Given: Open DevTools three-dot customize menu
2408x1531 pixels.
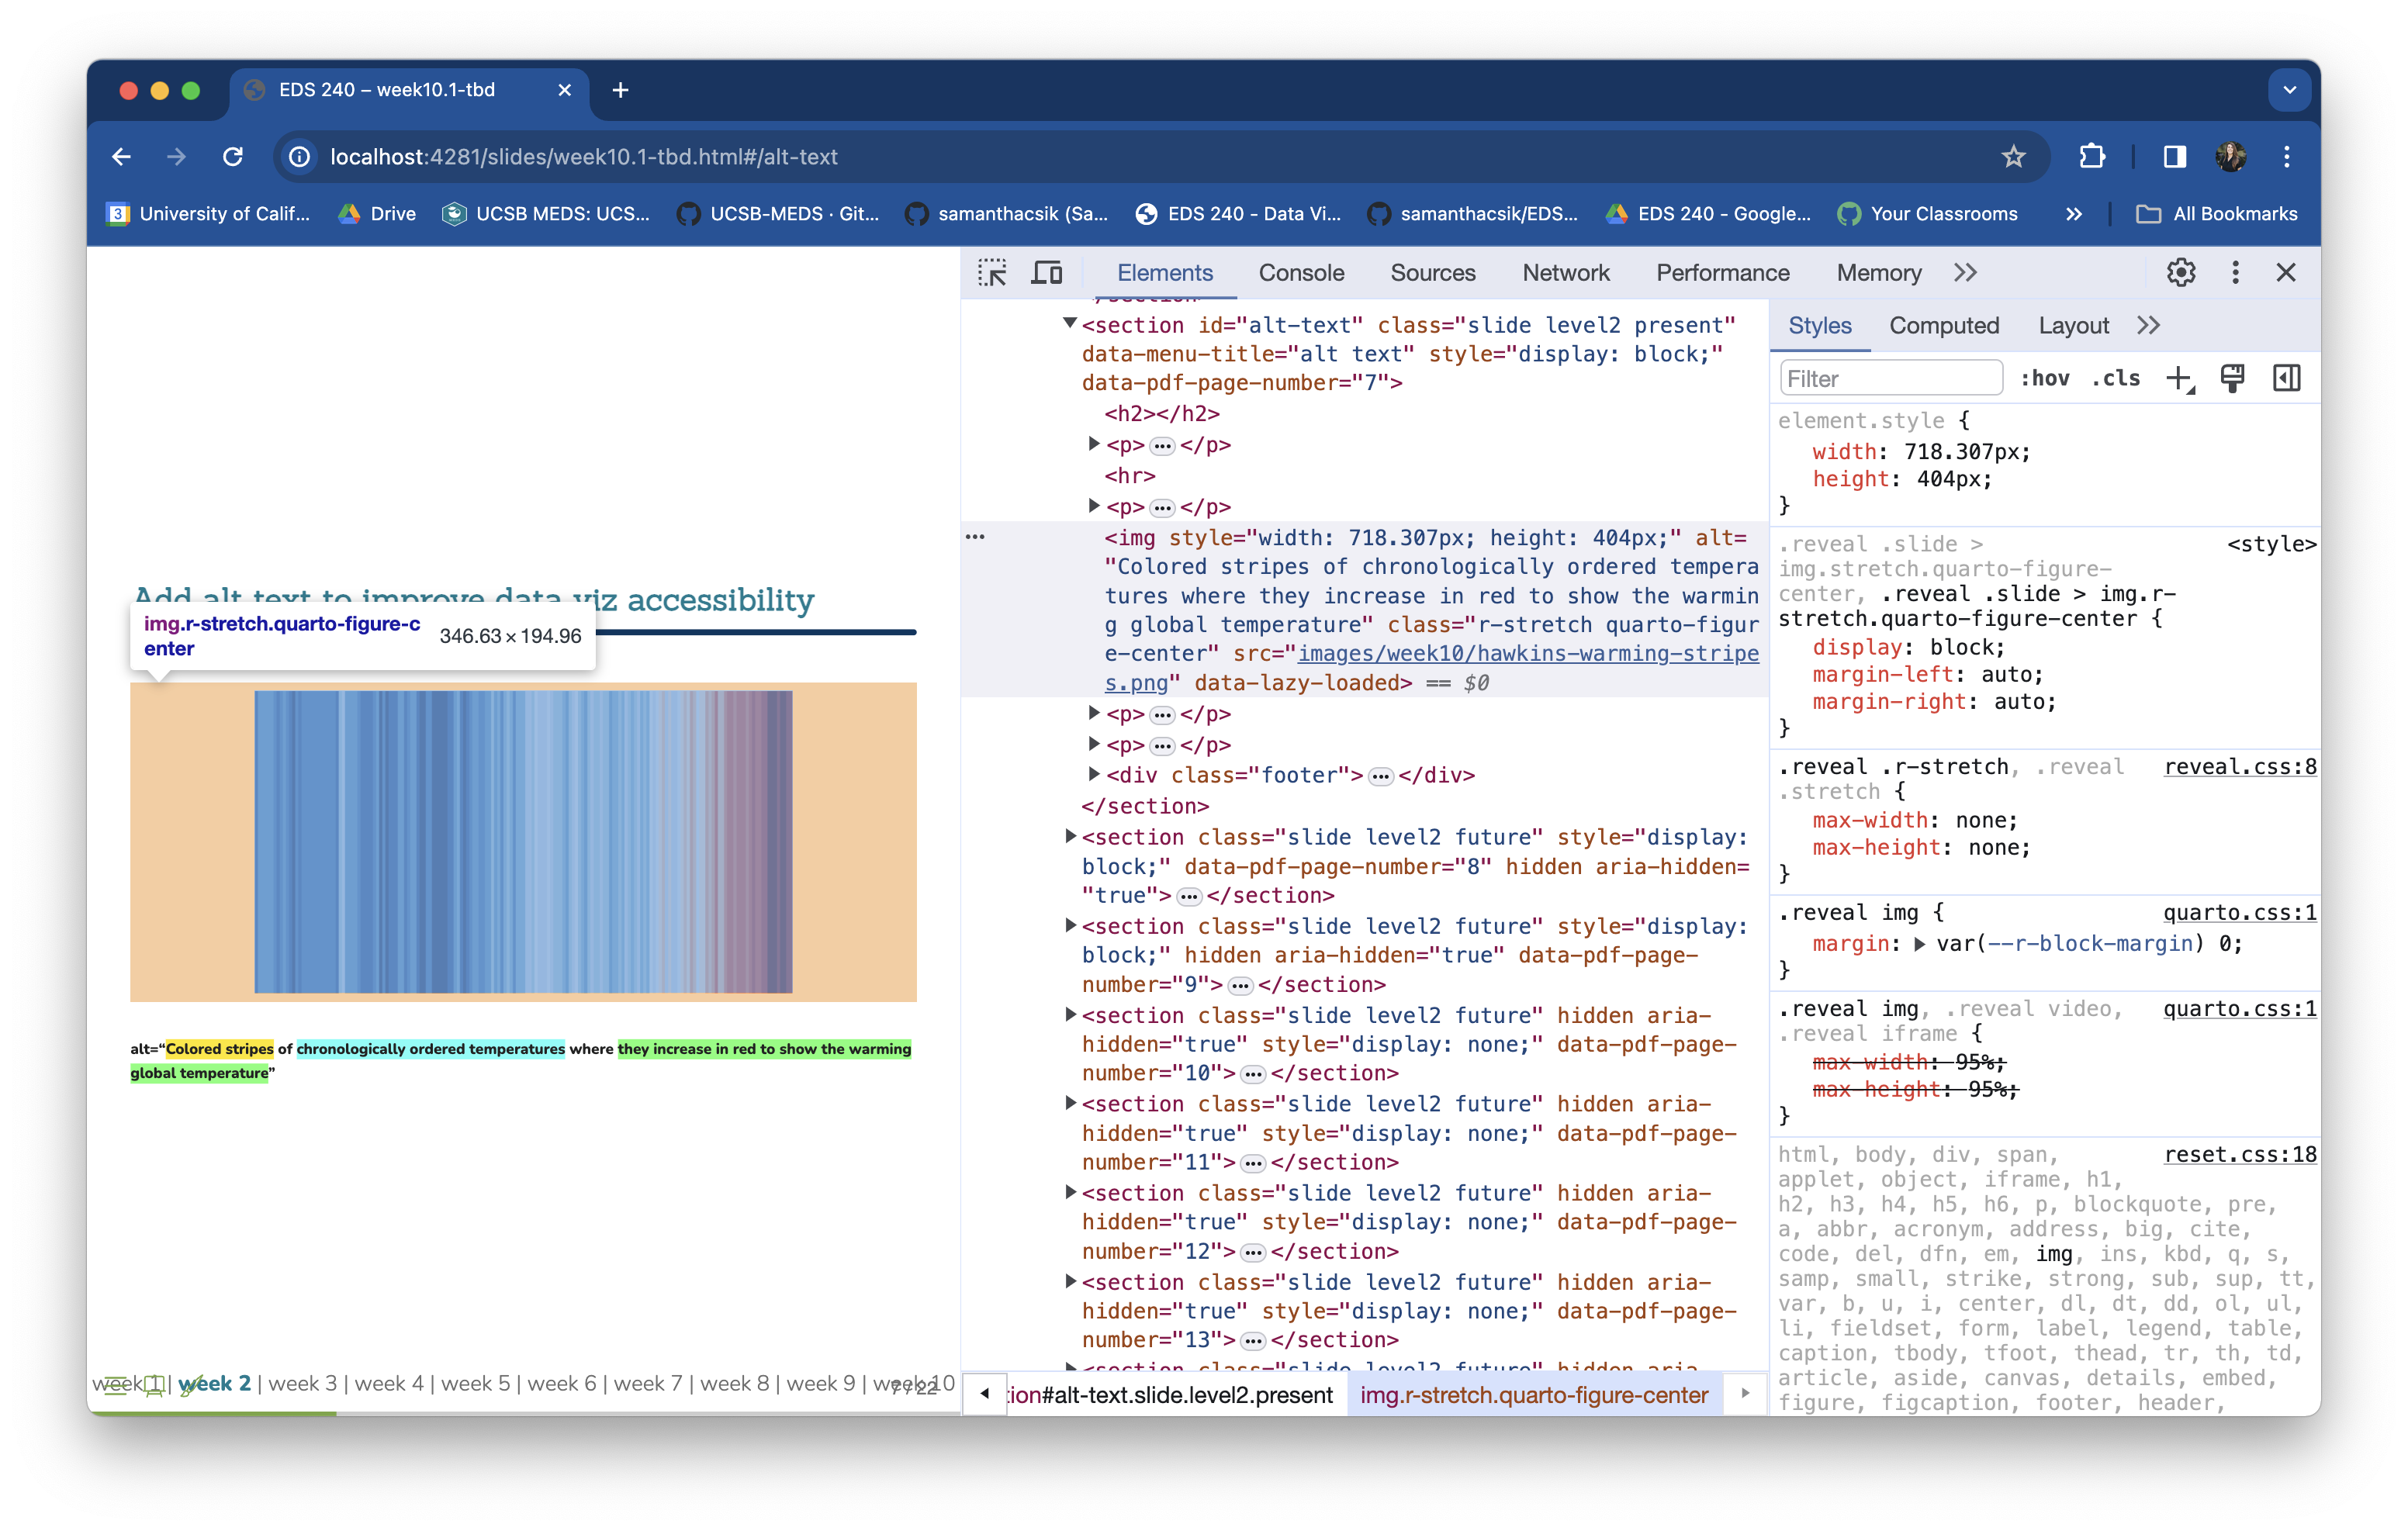Looking at the screenshot, I should pos(2235,272).
